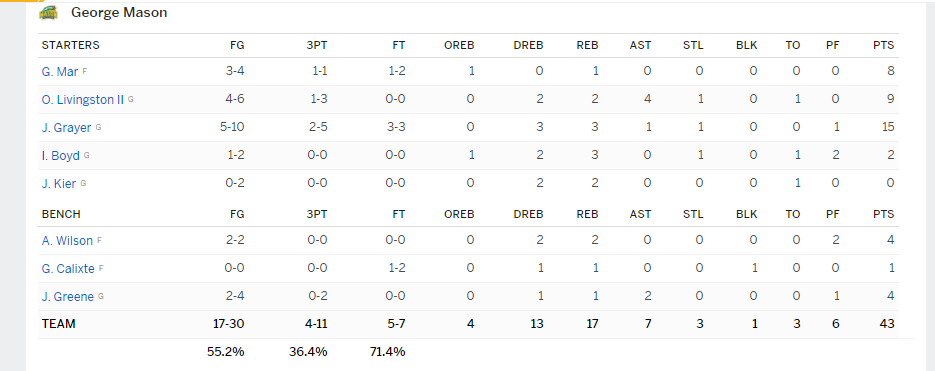The width and height of the screenshot is (935, 371).
Task: Open I. Boyd player page
Action: (x=61, y=156)
